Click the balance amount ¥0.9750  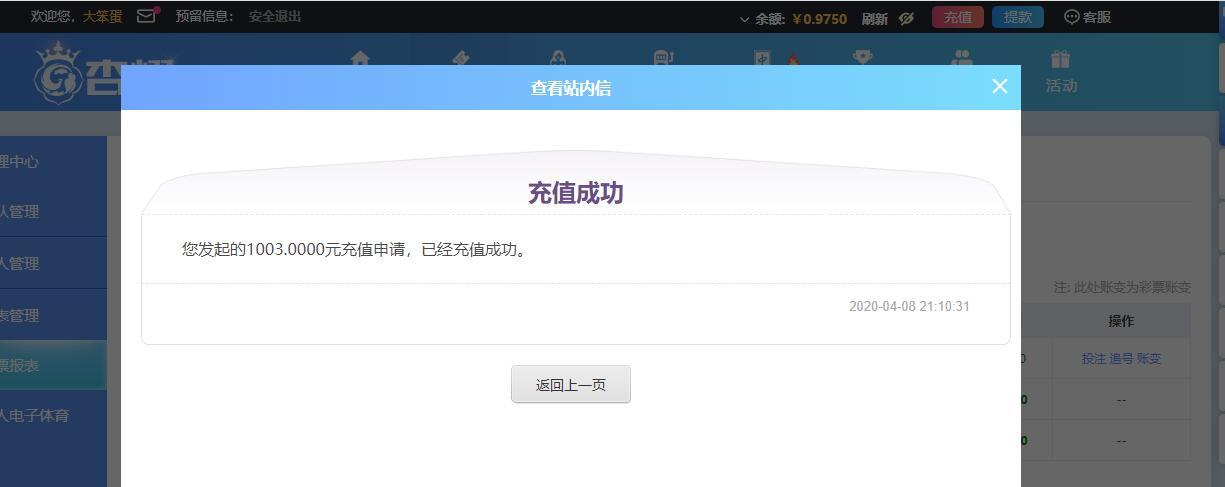pyautogui.click(x=819, y=18)
